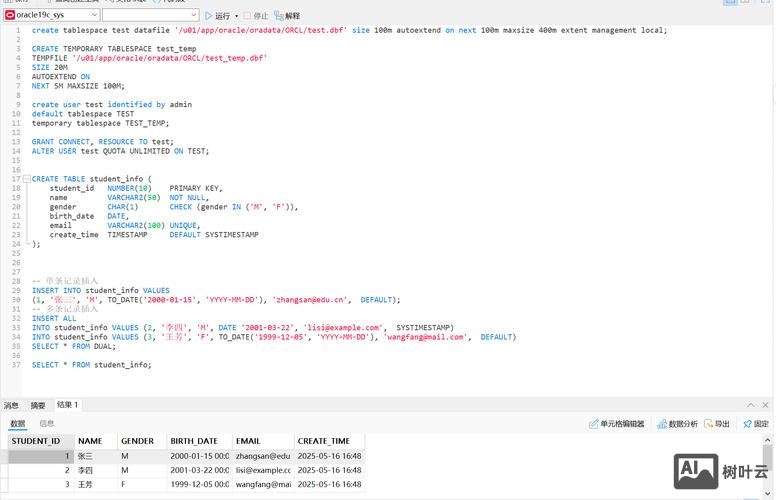Open the oracle19c_sys connection dropdown

52,16
